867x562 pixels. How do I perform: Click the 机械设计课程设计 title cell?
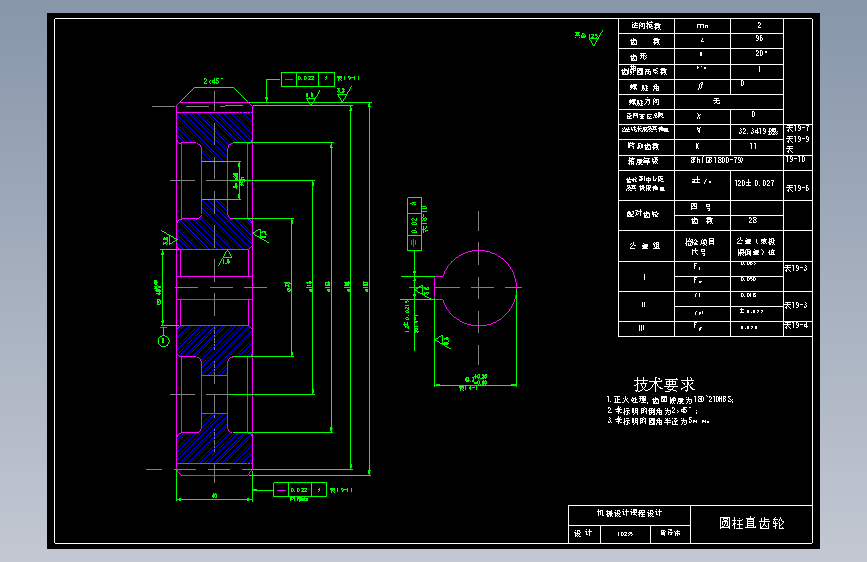pos(629,513)
